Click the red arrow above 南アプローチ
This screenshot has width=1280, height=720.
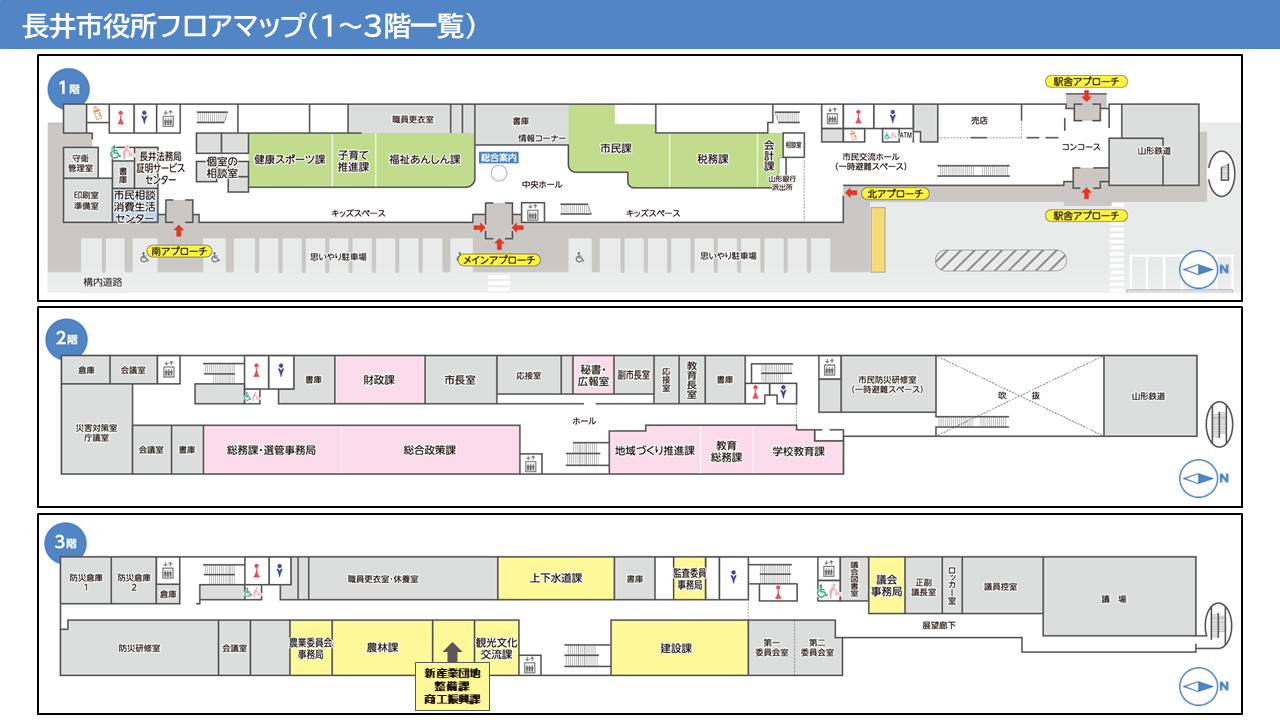(x=179, y=230)
